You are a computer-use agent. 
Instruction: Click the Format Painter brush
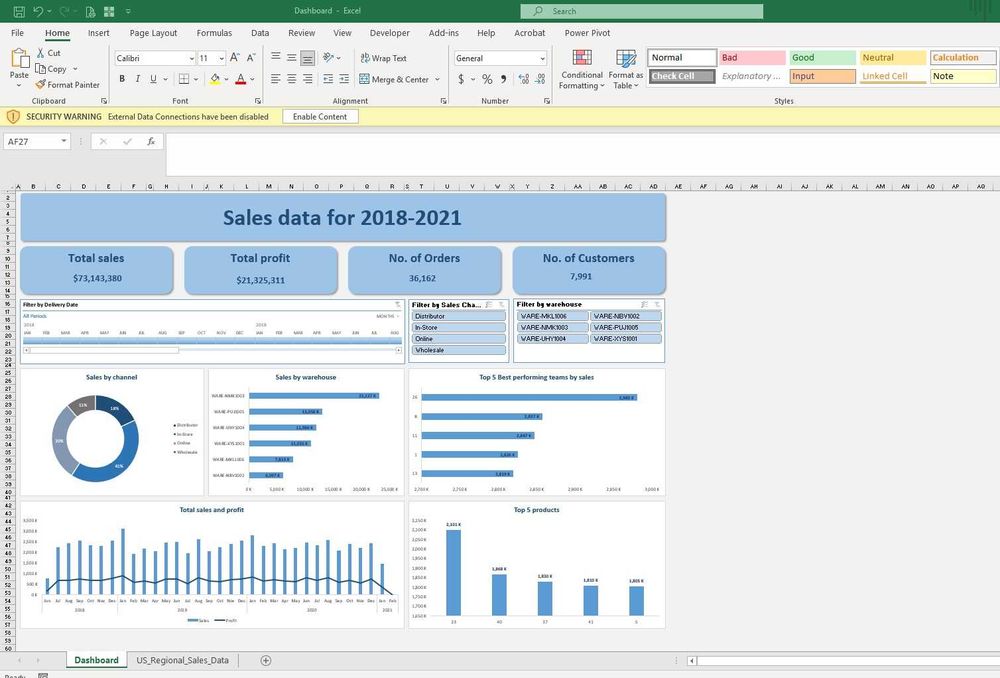tap(41, 84)
